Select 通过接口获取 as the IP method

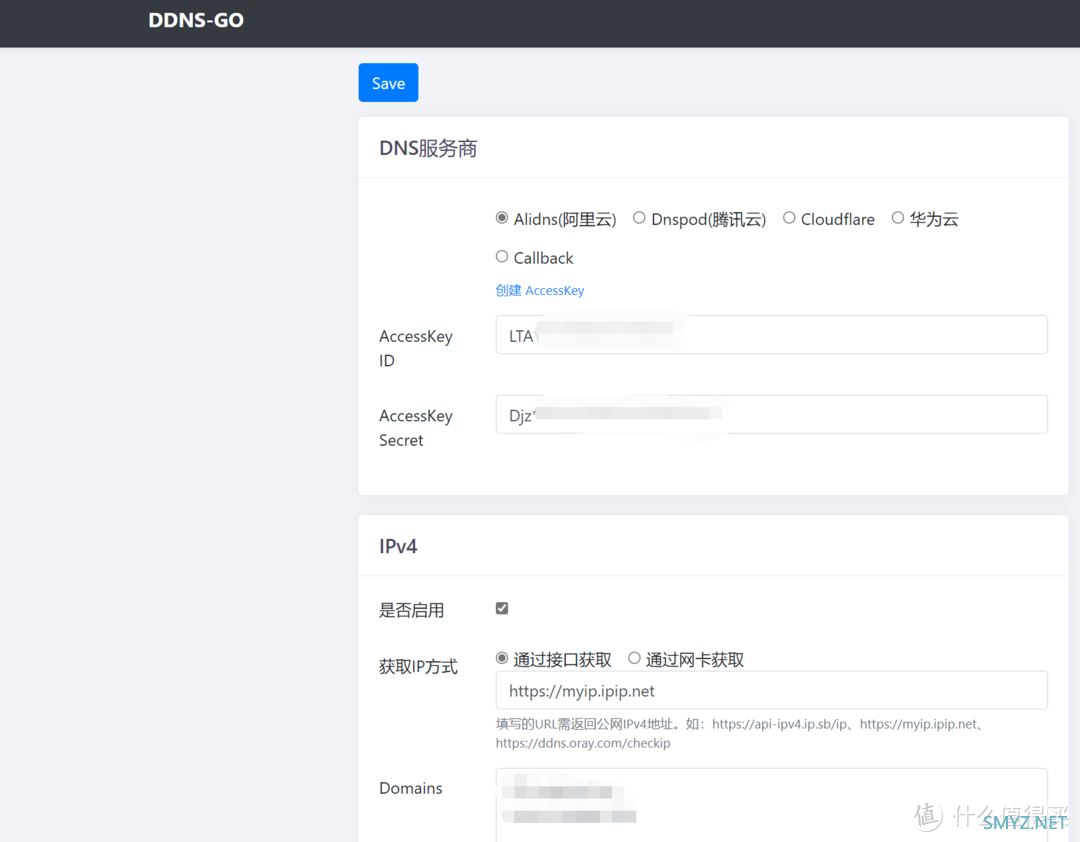click(502, 659)
